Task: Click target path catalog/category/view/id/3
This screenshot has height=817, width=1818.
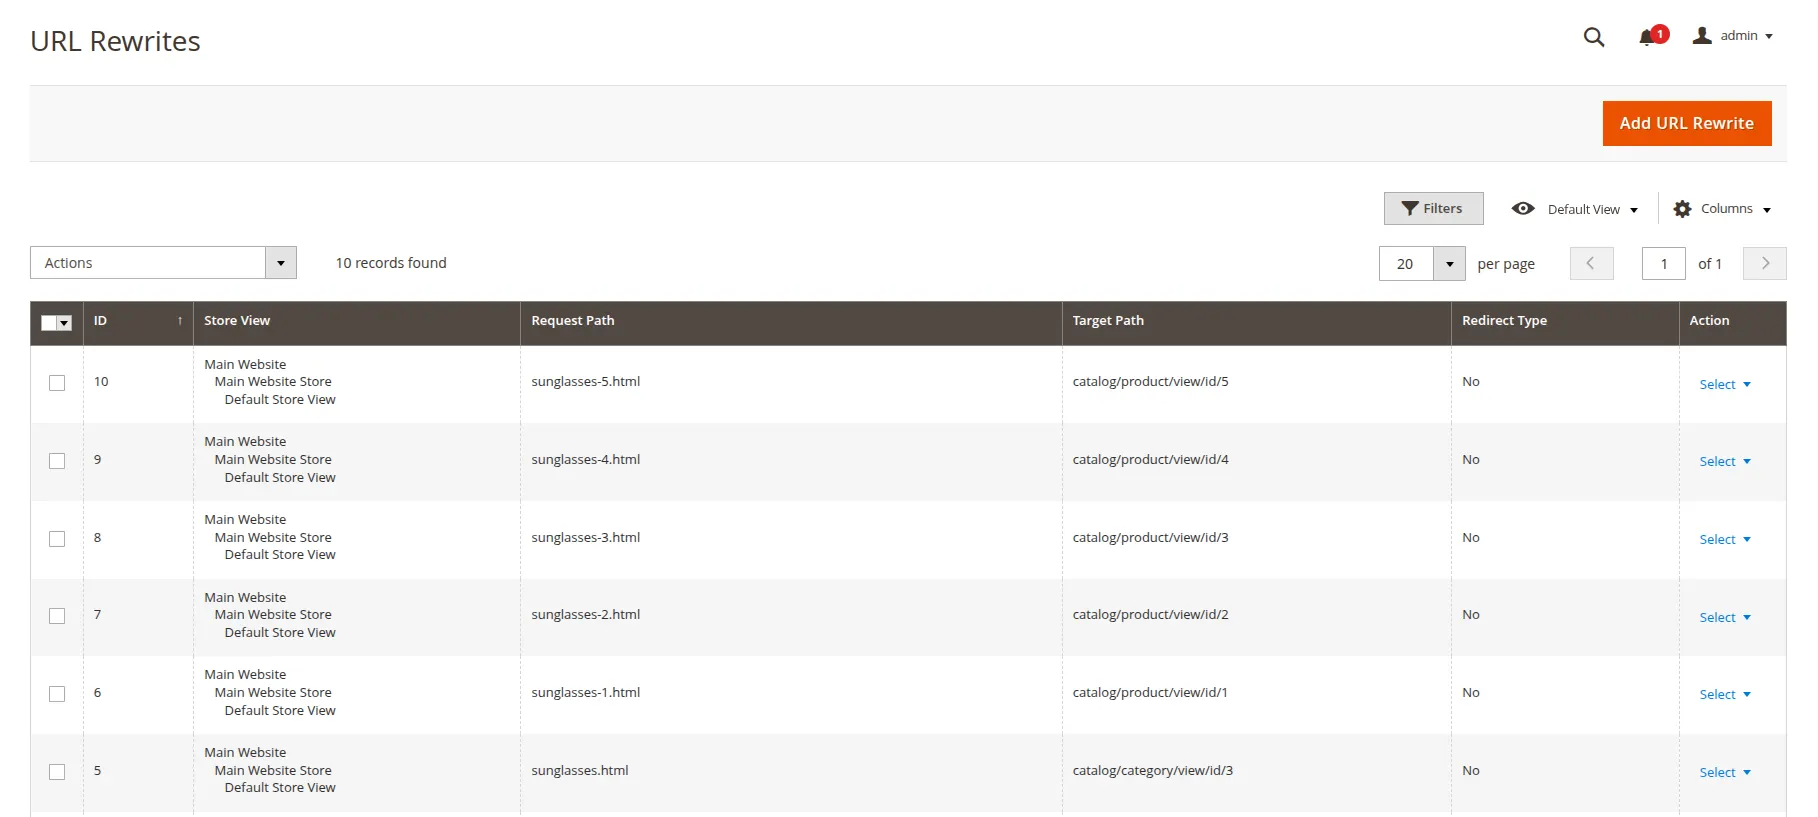Action: coord(1153,771)
